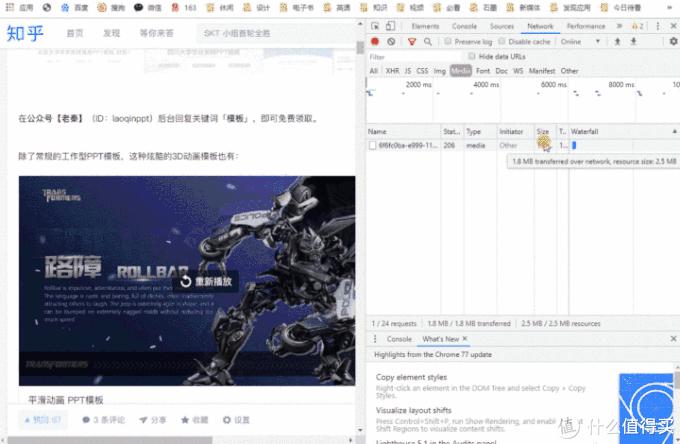This screenshot has height=444, width=680.
Task: Clear the network log with the clear icon
Action: tap(391, 42)
